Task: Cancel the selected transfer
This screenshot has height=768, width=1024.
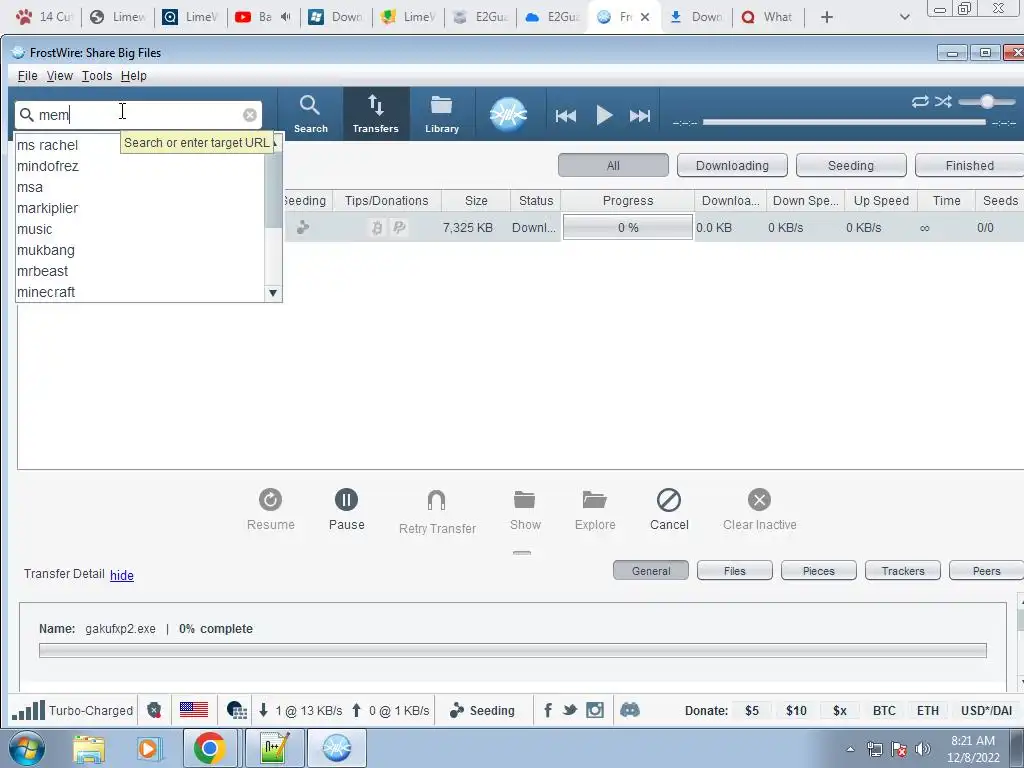Action: tap(669, 509)
